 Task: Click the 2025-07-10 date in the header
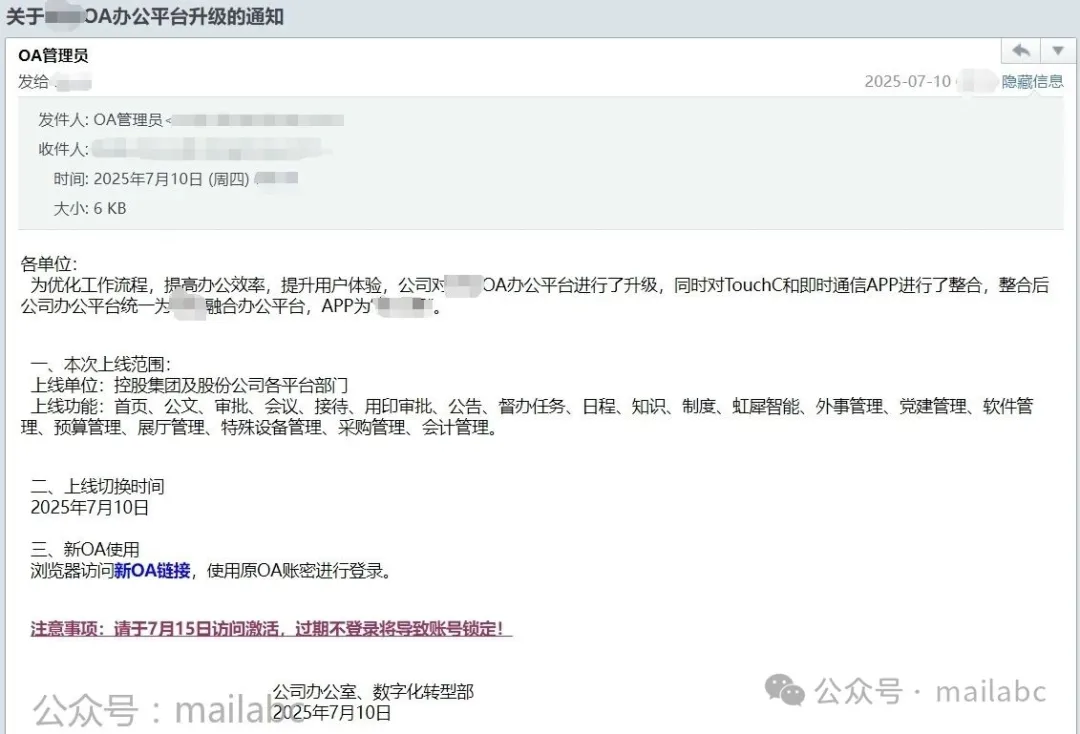(907, 82)
